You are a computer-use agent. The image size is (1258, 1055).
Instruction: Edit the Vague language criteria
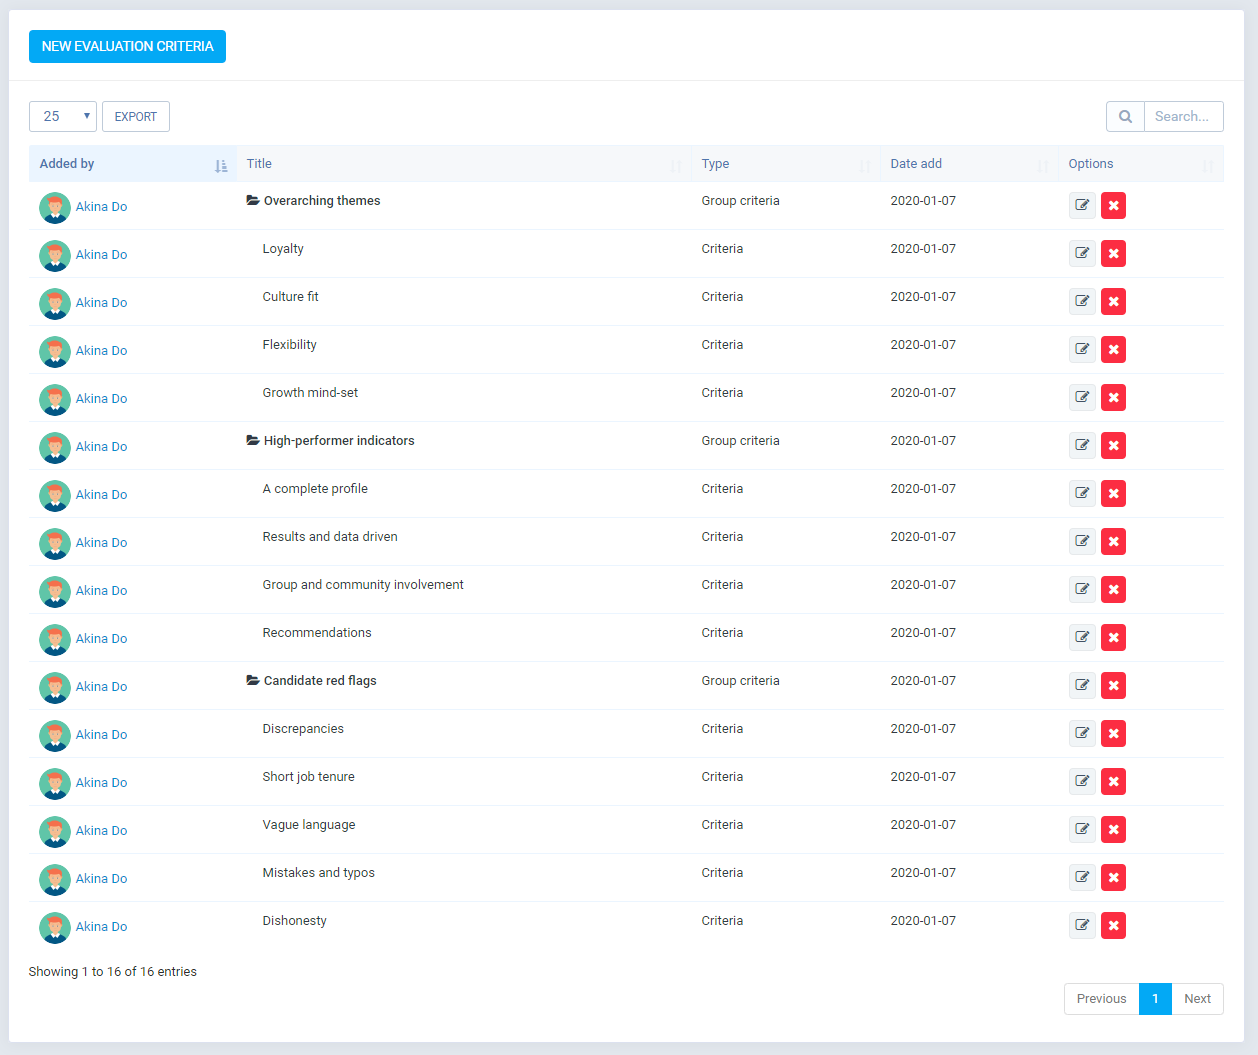[x=1082, y=830]
